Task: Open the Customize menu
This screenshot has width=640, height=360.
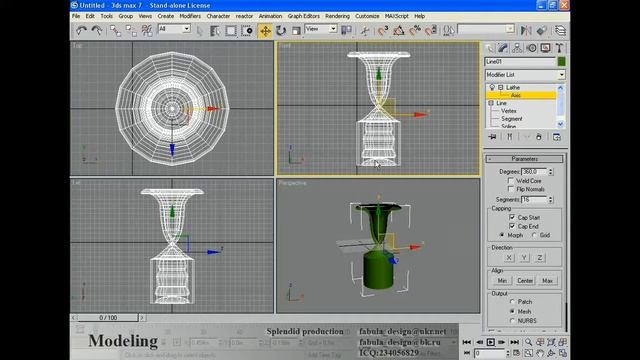Action: coord(367,16)
